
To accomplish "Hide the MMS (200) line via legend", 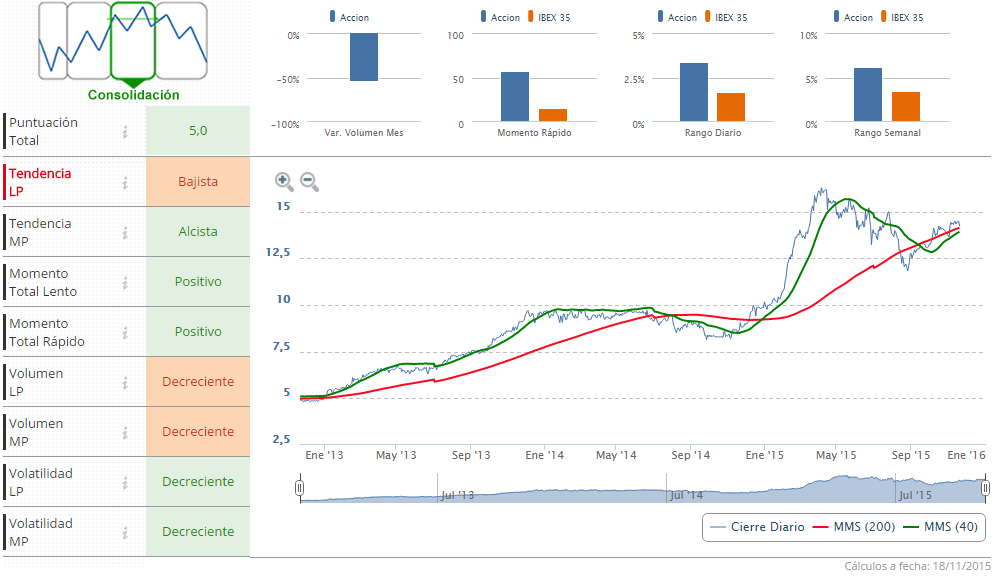I will click(x=846, y=527).
